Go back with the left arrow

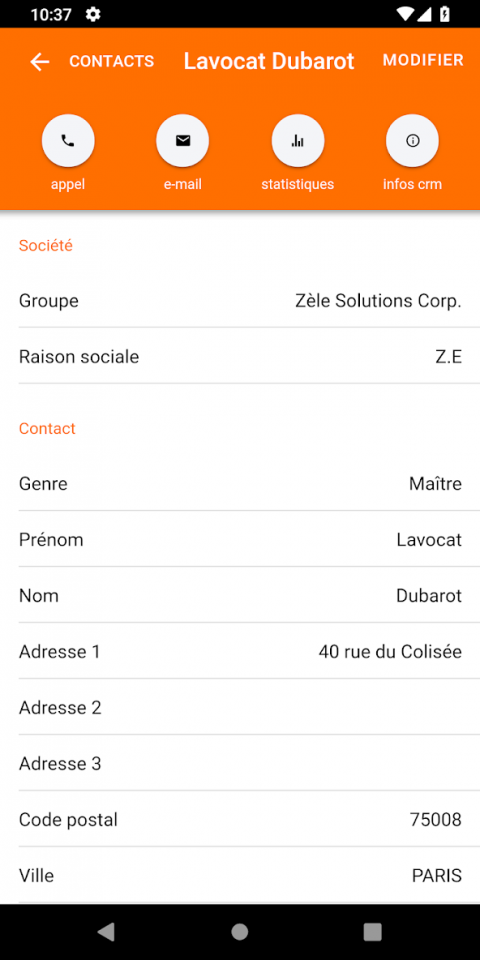coord(40,61)
